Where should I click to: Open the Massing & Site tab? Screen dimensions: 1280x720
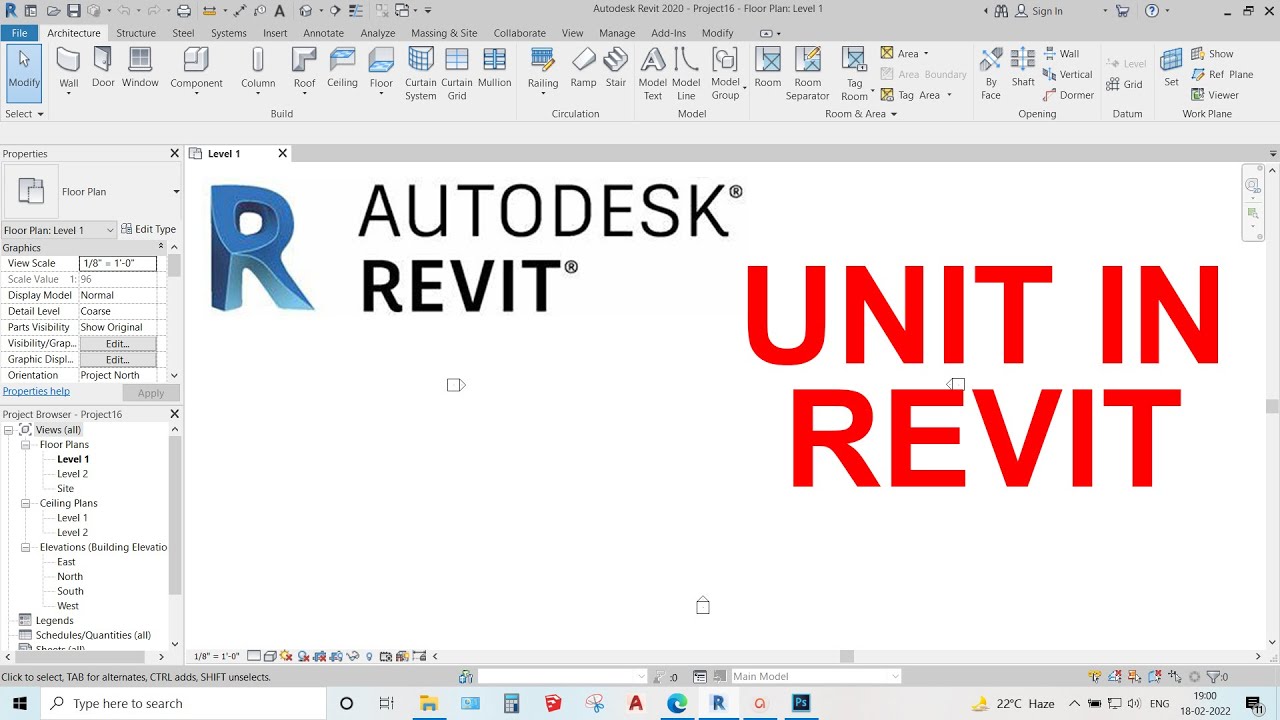(444, 33)
